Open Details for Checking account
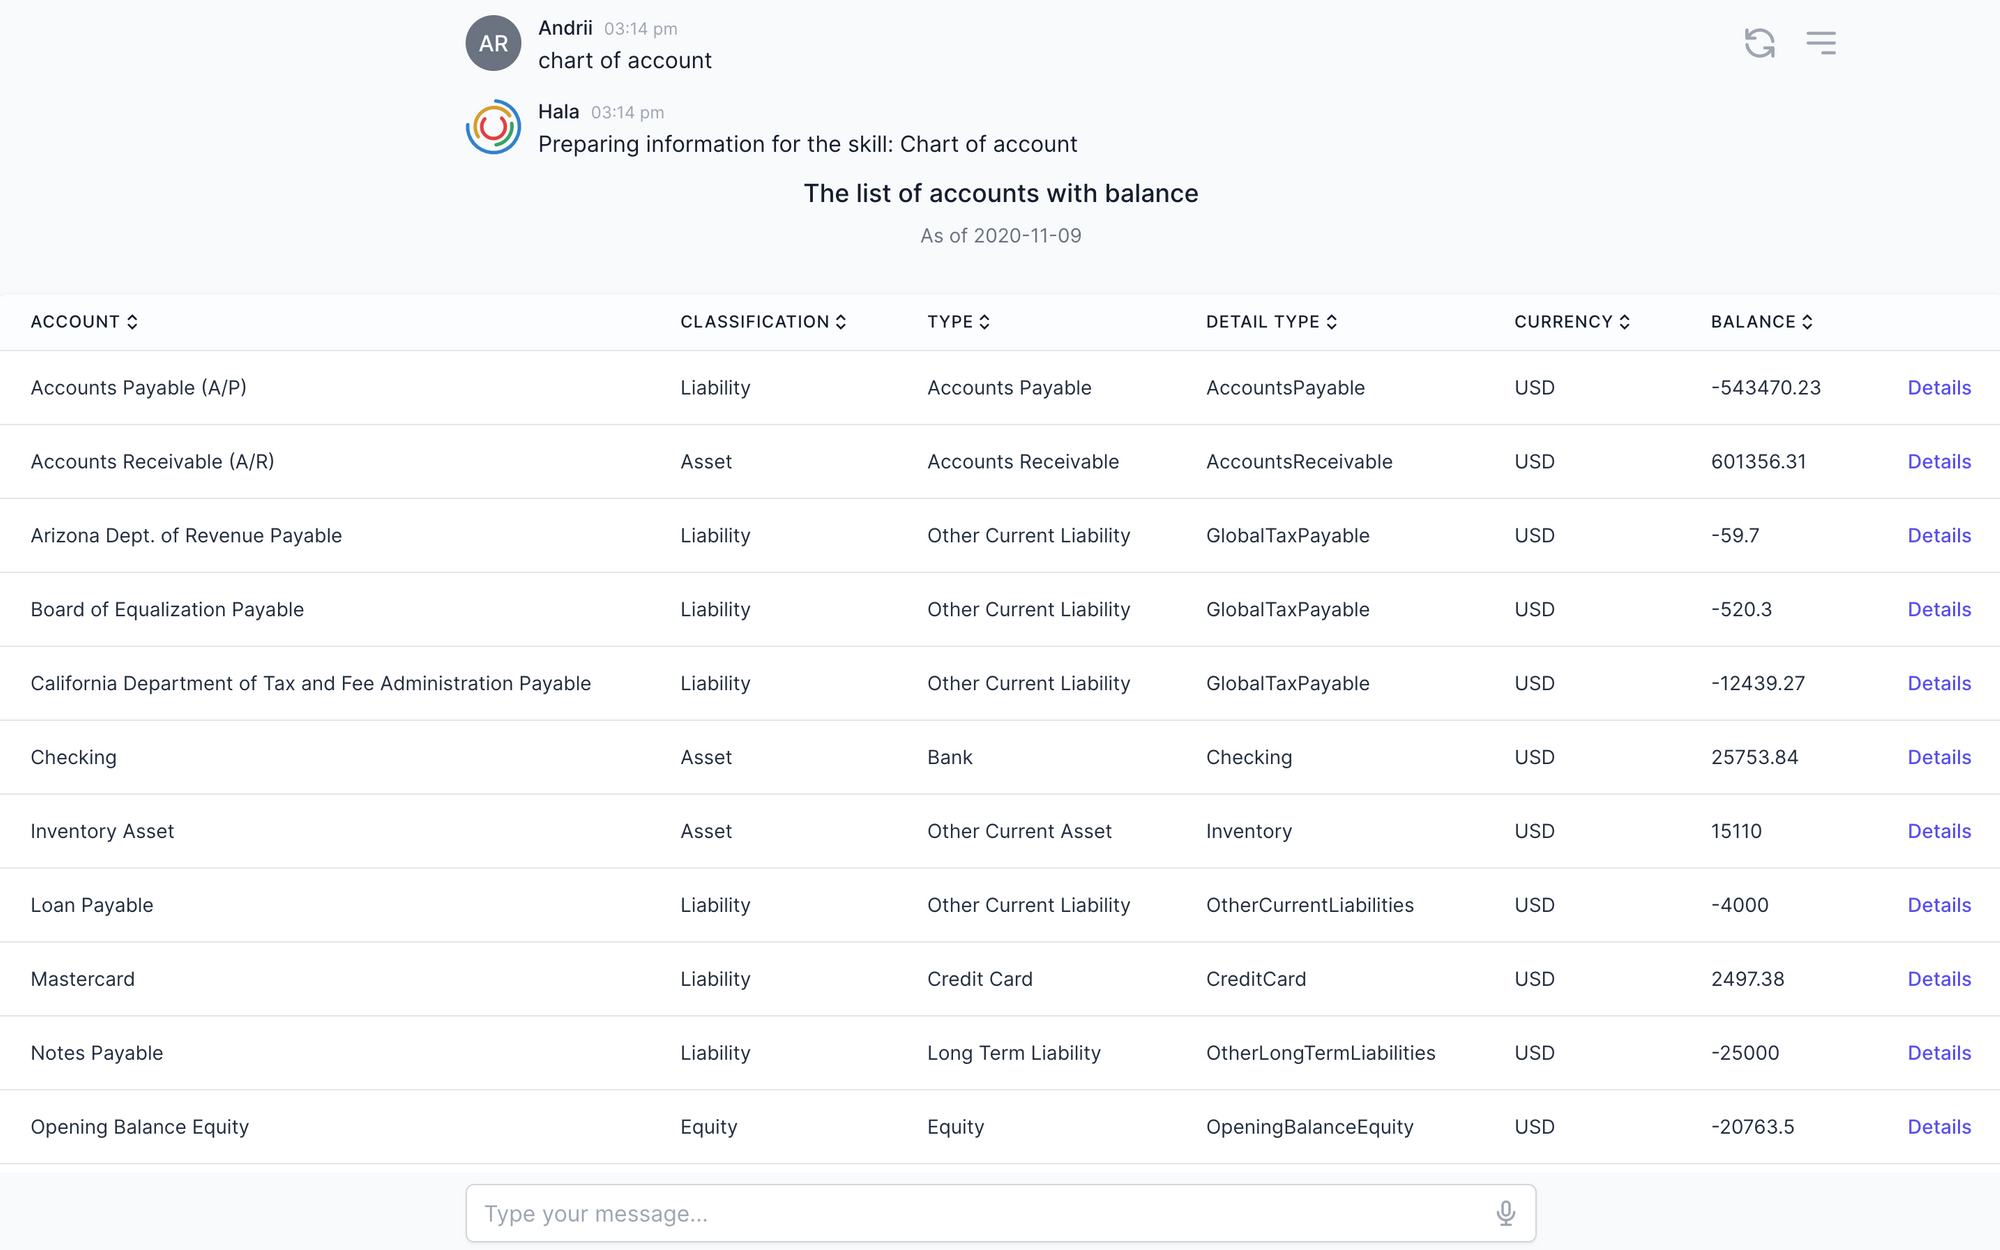Image resolution: width=2000 pixels, height=1250 pixels. tap(1939, 758)
